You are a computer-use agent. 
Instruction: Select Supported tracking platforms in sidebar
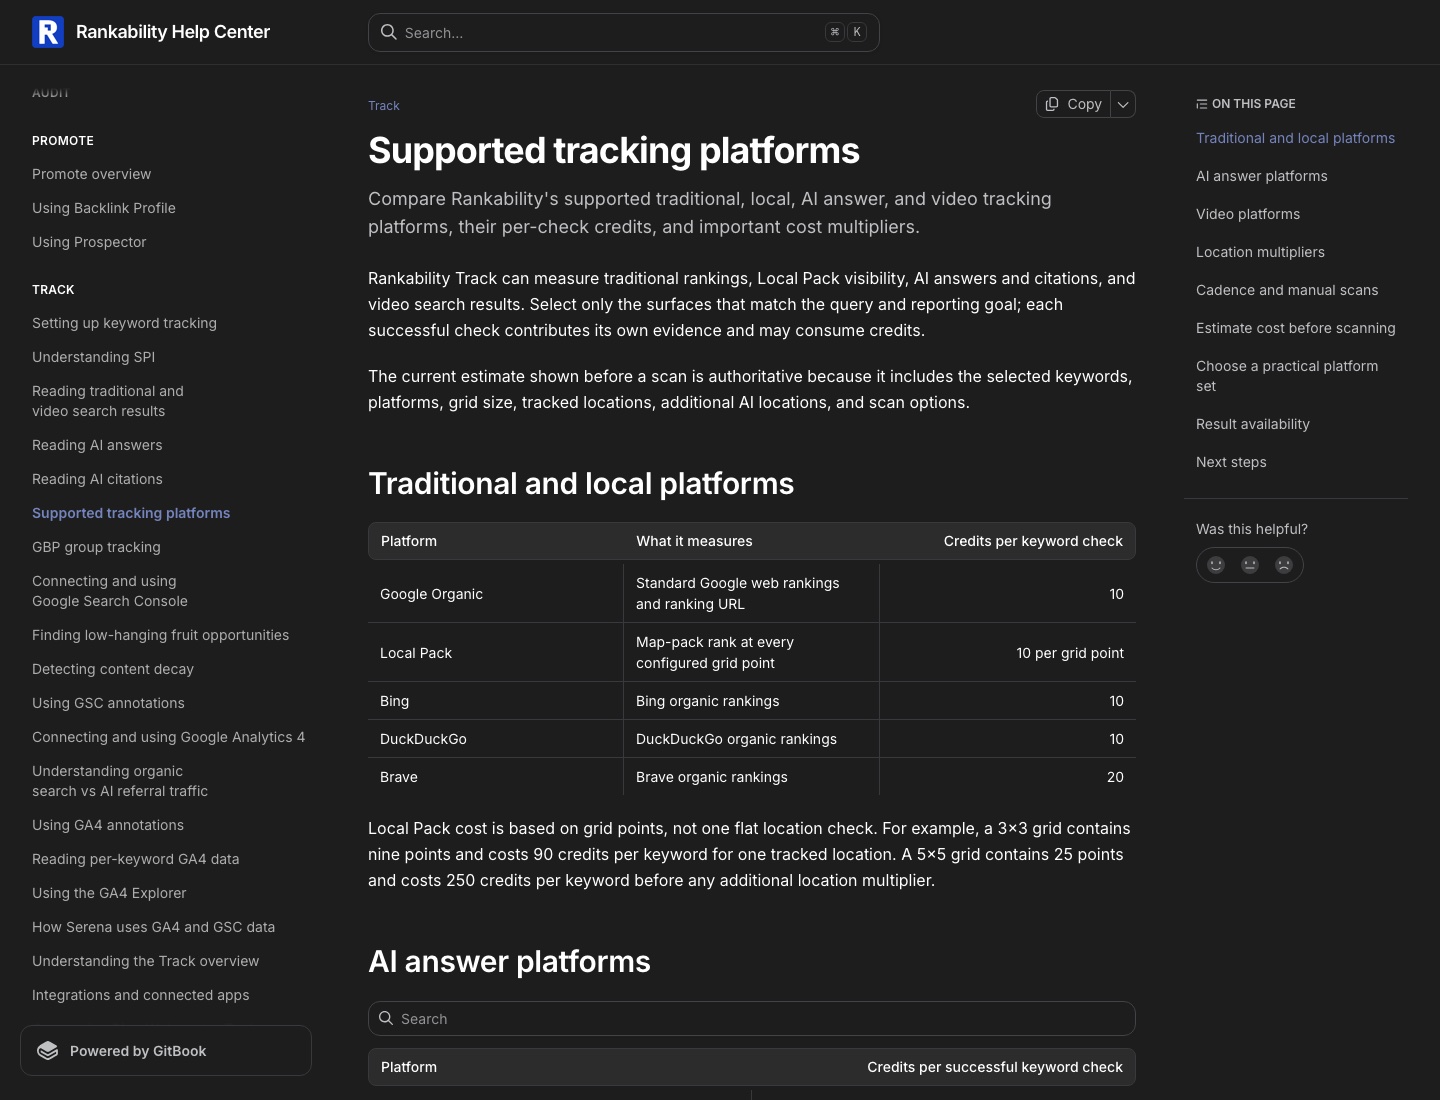[x=131, y=513]
